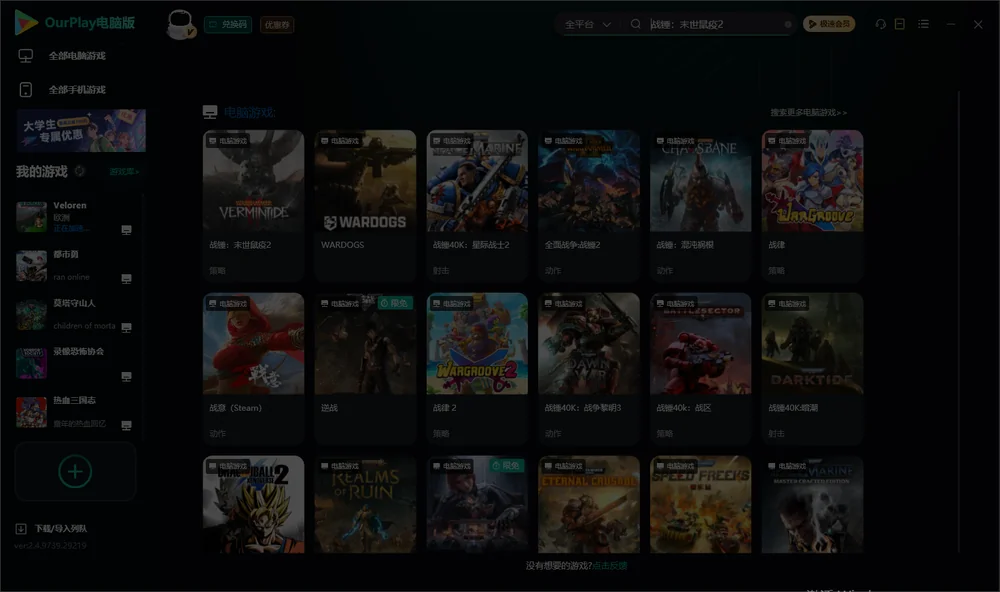This screenshot has width=1000, height=592.
Task: Click the 电脑游戏 tag on WARDOGS card
Action: [x=340, y=141]
